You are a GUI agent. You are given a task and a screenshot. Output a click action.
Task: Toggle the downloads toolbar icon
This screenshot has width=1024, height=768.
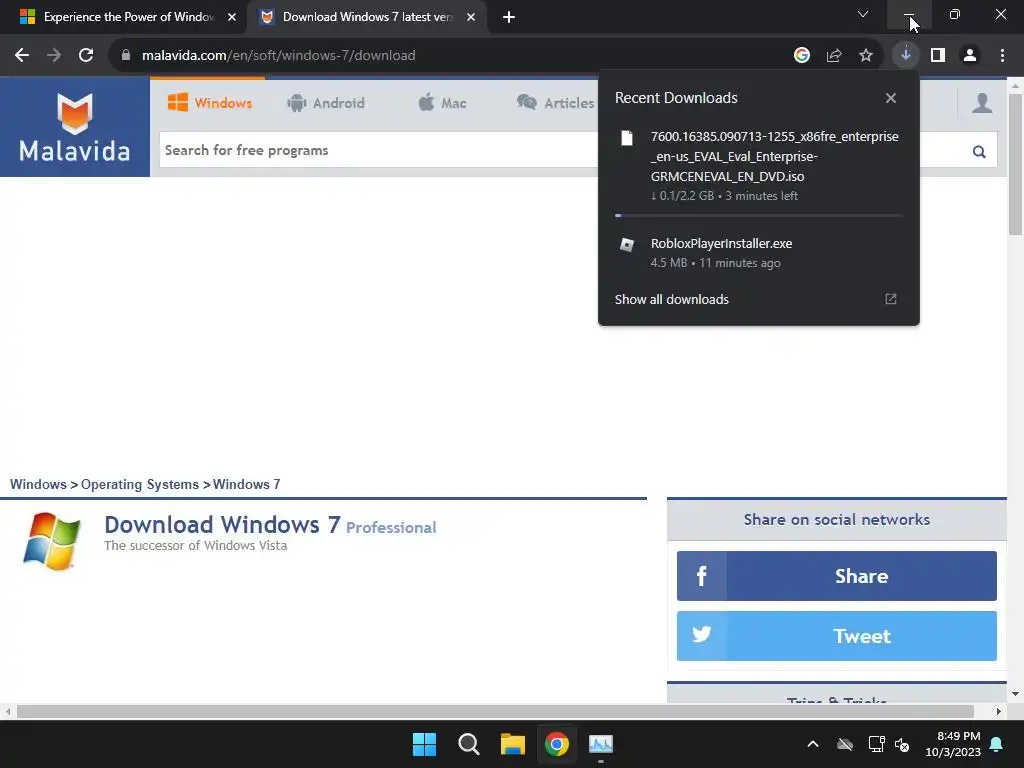pos(905,56)
